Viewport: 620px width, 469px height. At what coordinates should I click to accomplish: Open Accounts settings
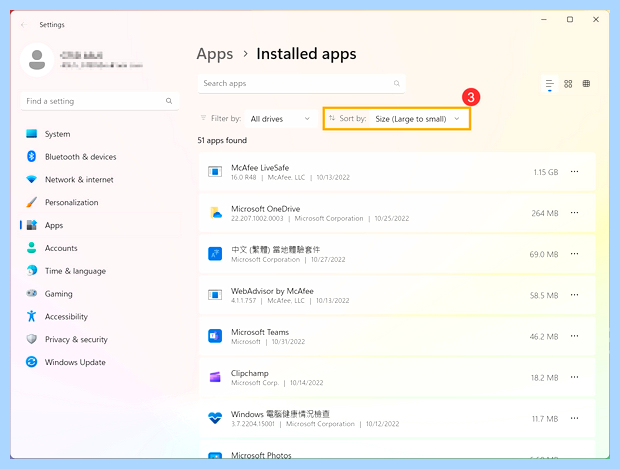pos(100,248)
